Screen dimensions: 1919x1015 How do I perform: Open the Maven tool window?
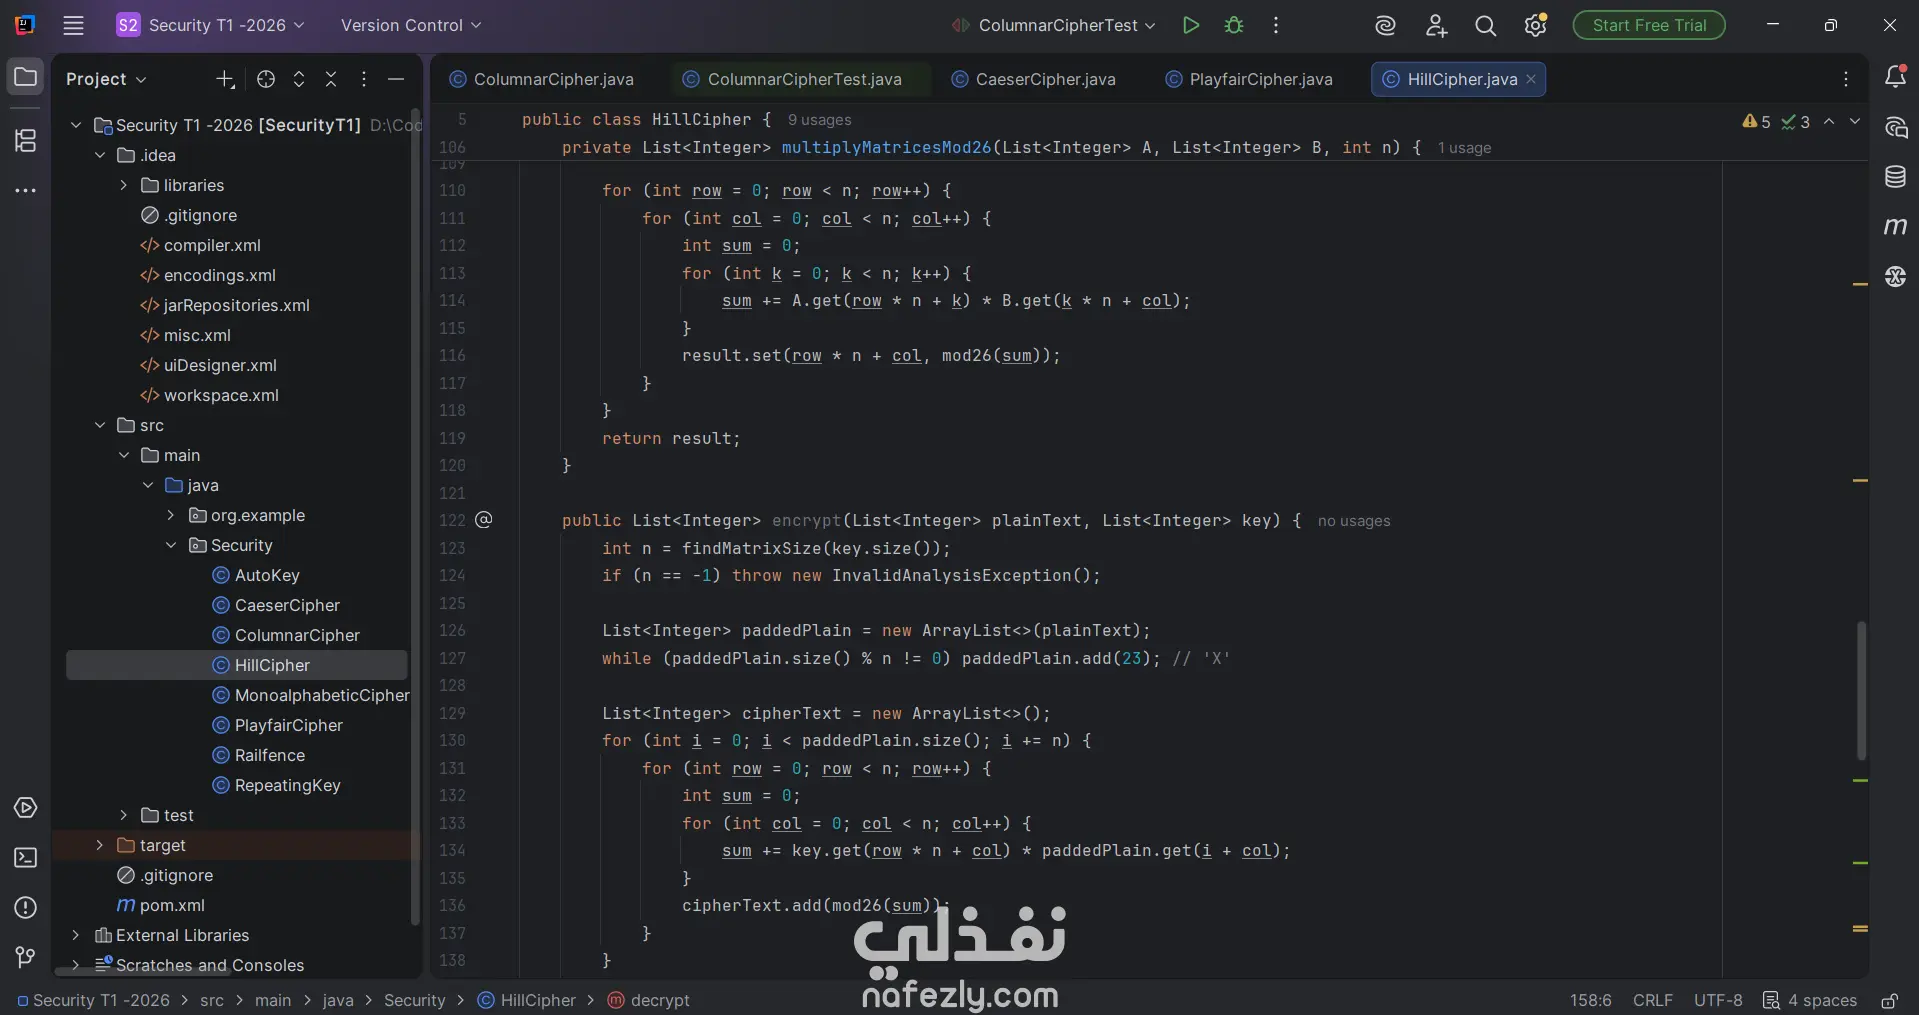click(x=1895, y=227)
